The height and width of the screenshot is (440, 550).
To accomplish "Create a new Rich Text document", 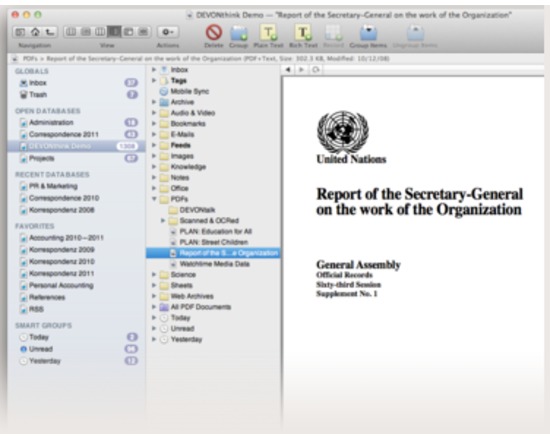I will point(303,33).
